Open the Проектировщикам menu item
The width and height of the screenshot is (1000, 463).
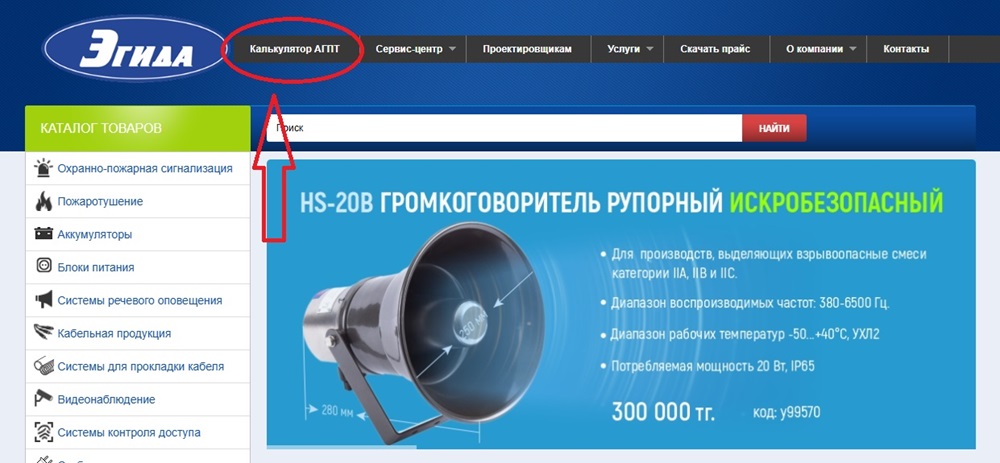(527, 49)
